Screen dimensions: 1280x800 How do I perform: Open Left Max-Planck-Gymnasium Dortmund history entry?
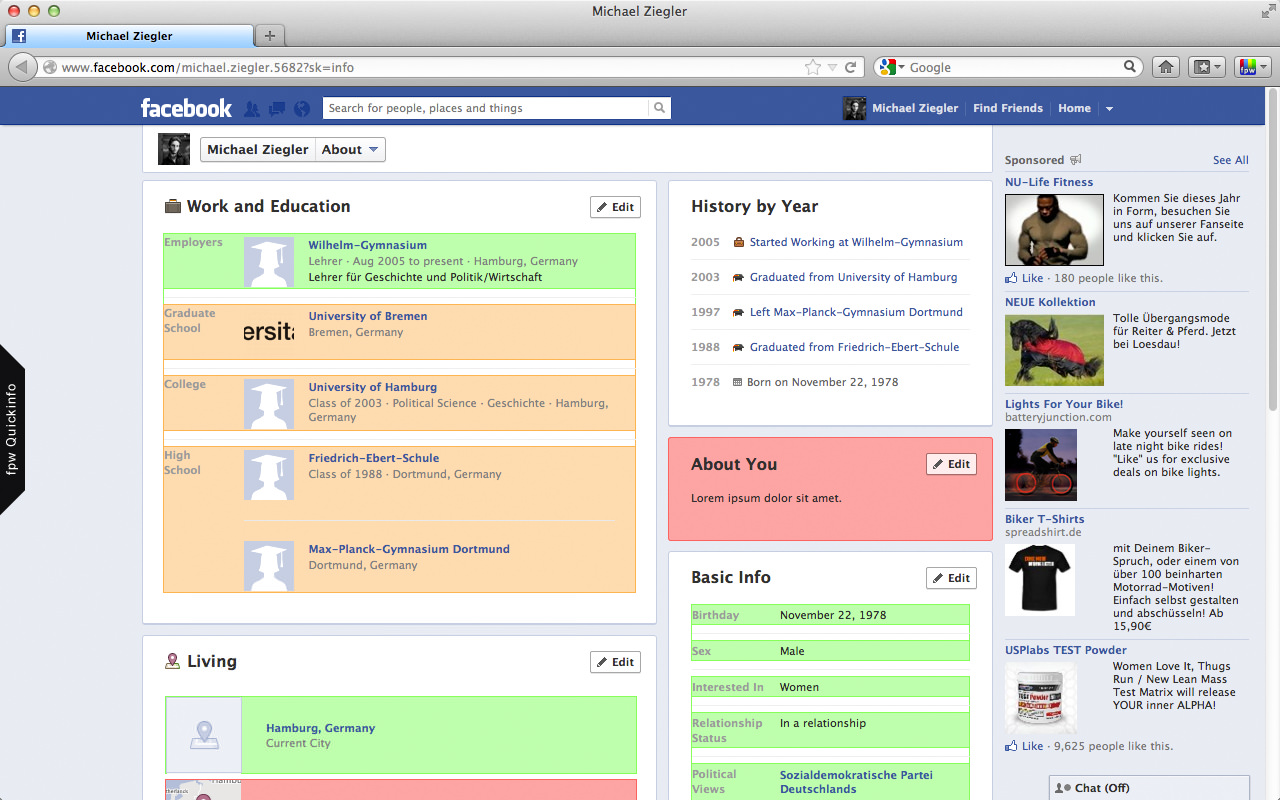856,312
